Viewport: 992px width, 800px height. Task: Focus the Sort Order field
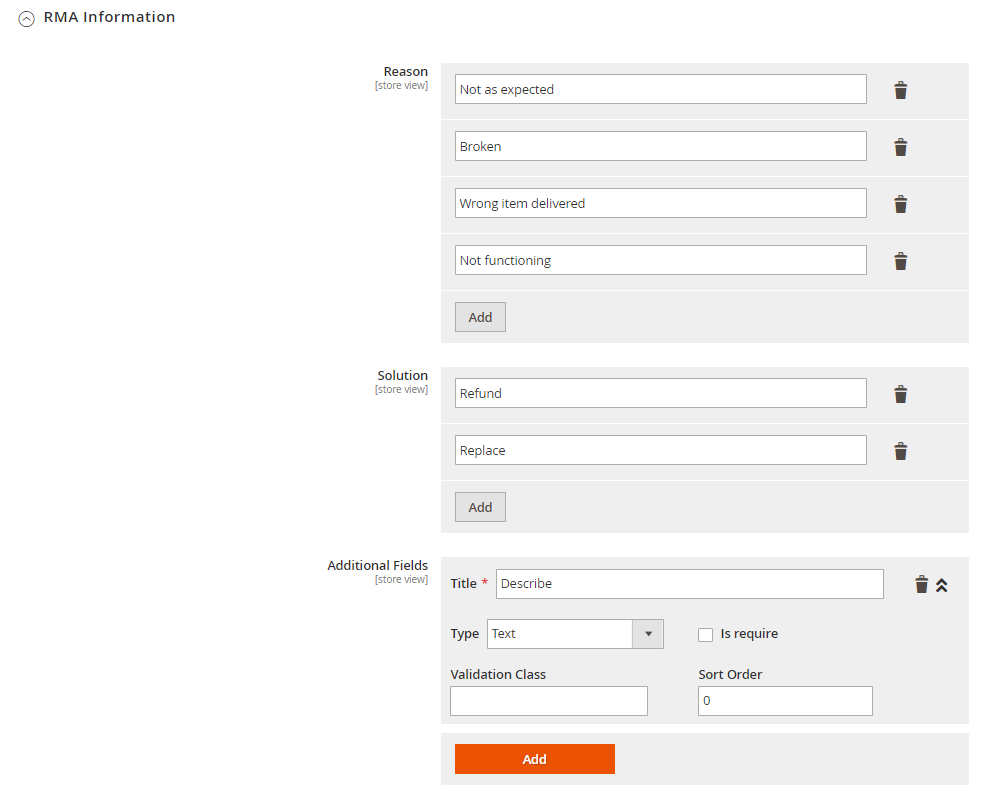[x=785, y=701]
